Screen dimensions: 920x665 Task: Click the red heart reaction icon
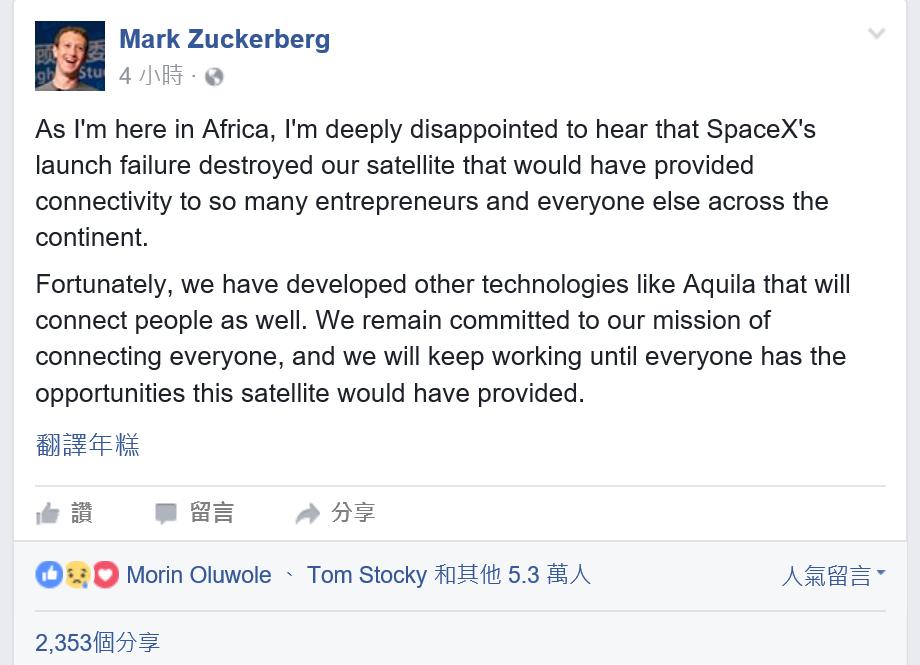pos(106,575)
